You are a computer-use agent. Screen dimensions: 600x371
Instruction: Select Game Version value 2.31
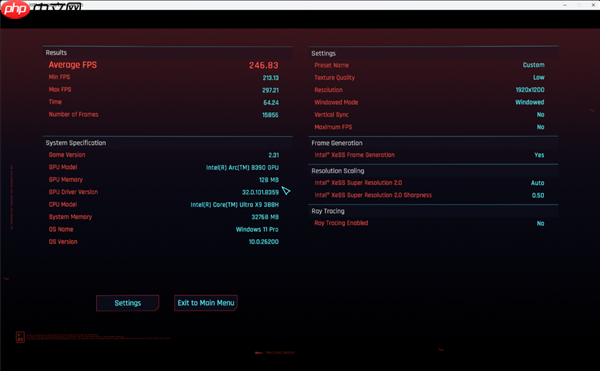coord(274,155)
